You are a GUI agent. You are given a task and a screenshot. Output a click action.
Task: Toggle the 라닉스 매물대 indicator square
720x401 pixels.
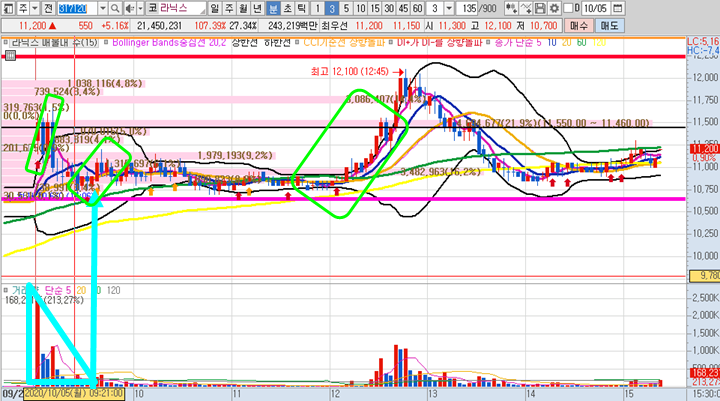coord(6,42)
